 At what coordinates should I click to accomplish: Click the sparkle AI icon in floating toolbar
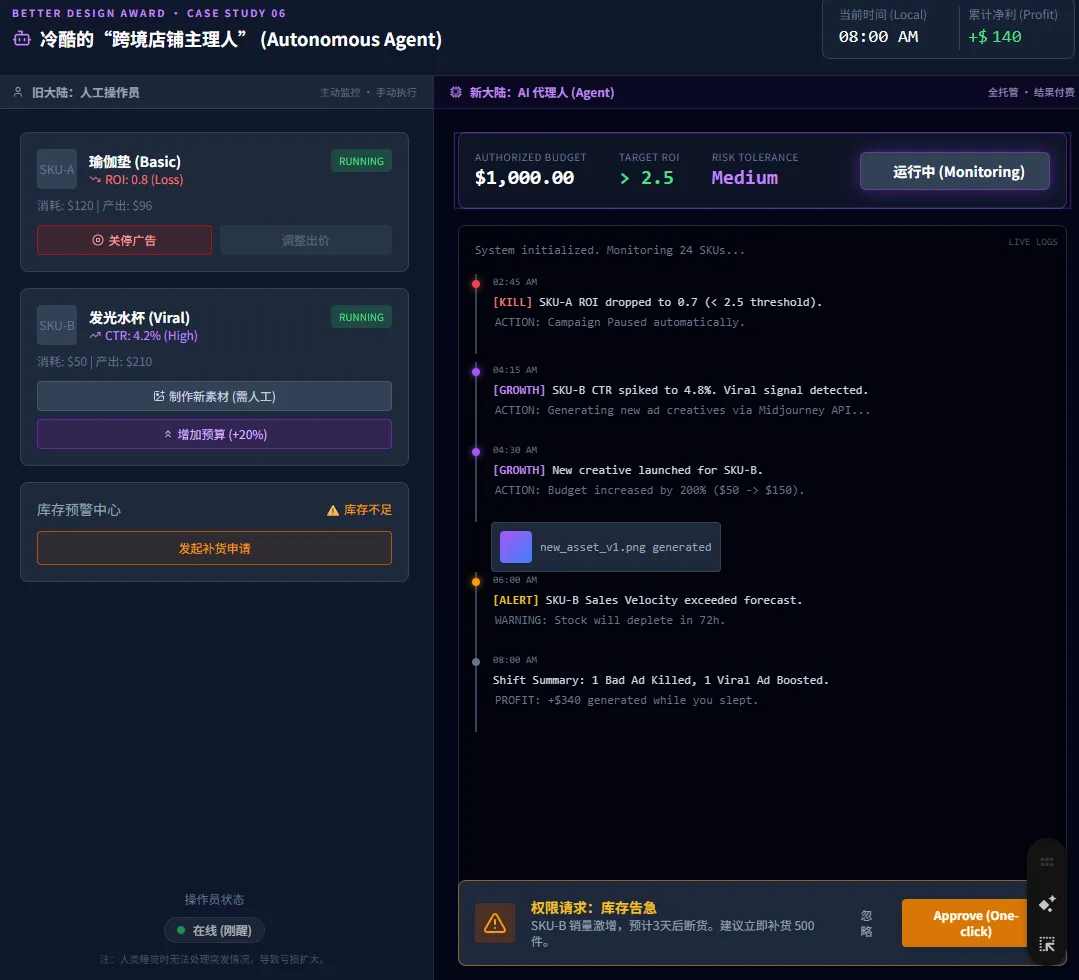[1047, 904]
